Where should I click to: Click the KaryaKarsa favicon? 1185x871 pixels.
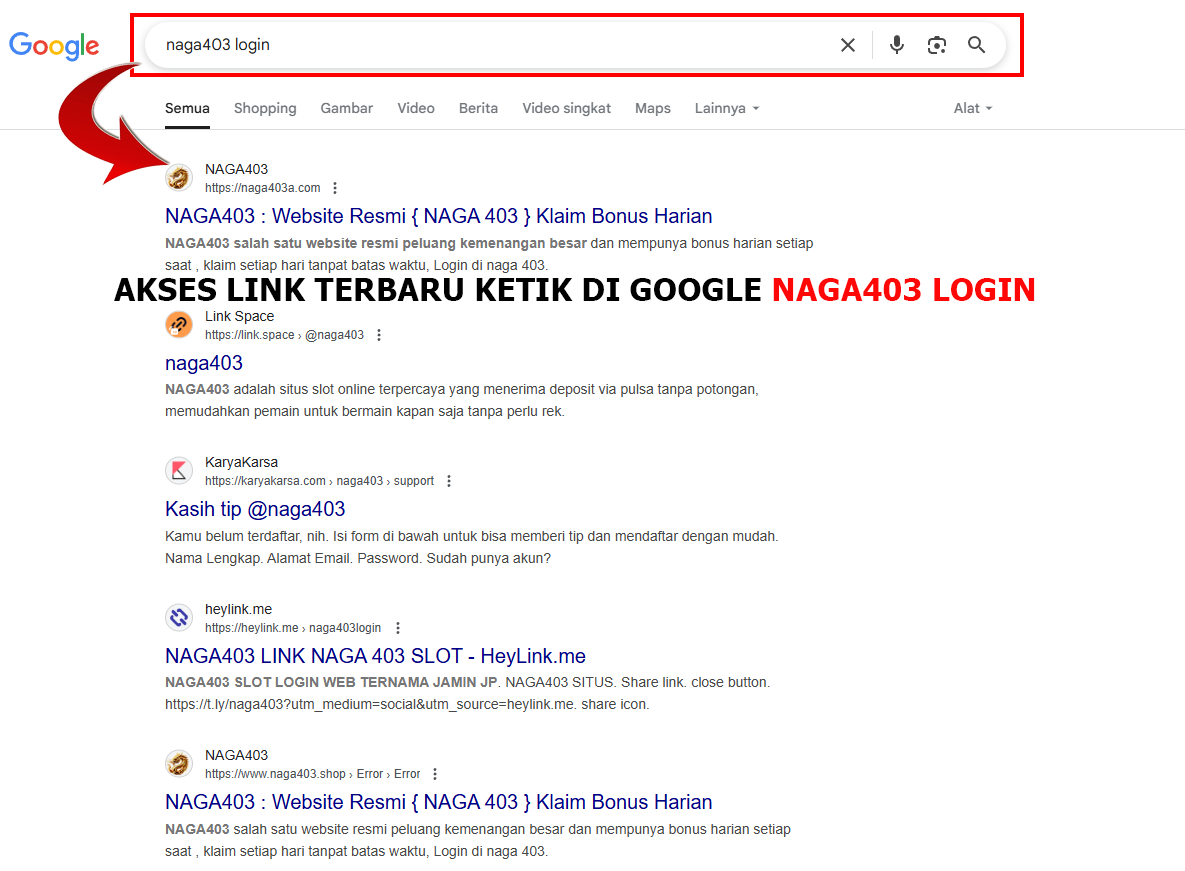[x=179, y=471]
